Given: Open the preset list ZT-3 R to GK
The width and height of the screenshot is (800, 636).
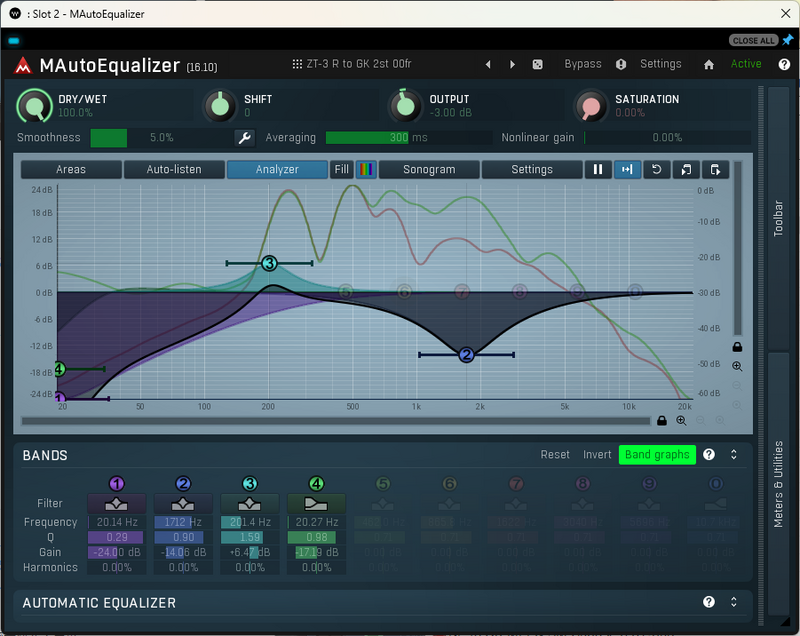Looking at the screenshot, I should click(x=352, y=64).
